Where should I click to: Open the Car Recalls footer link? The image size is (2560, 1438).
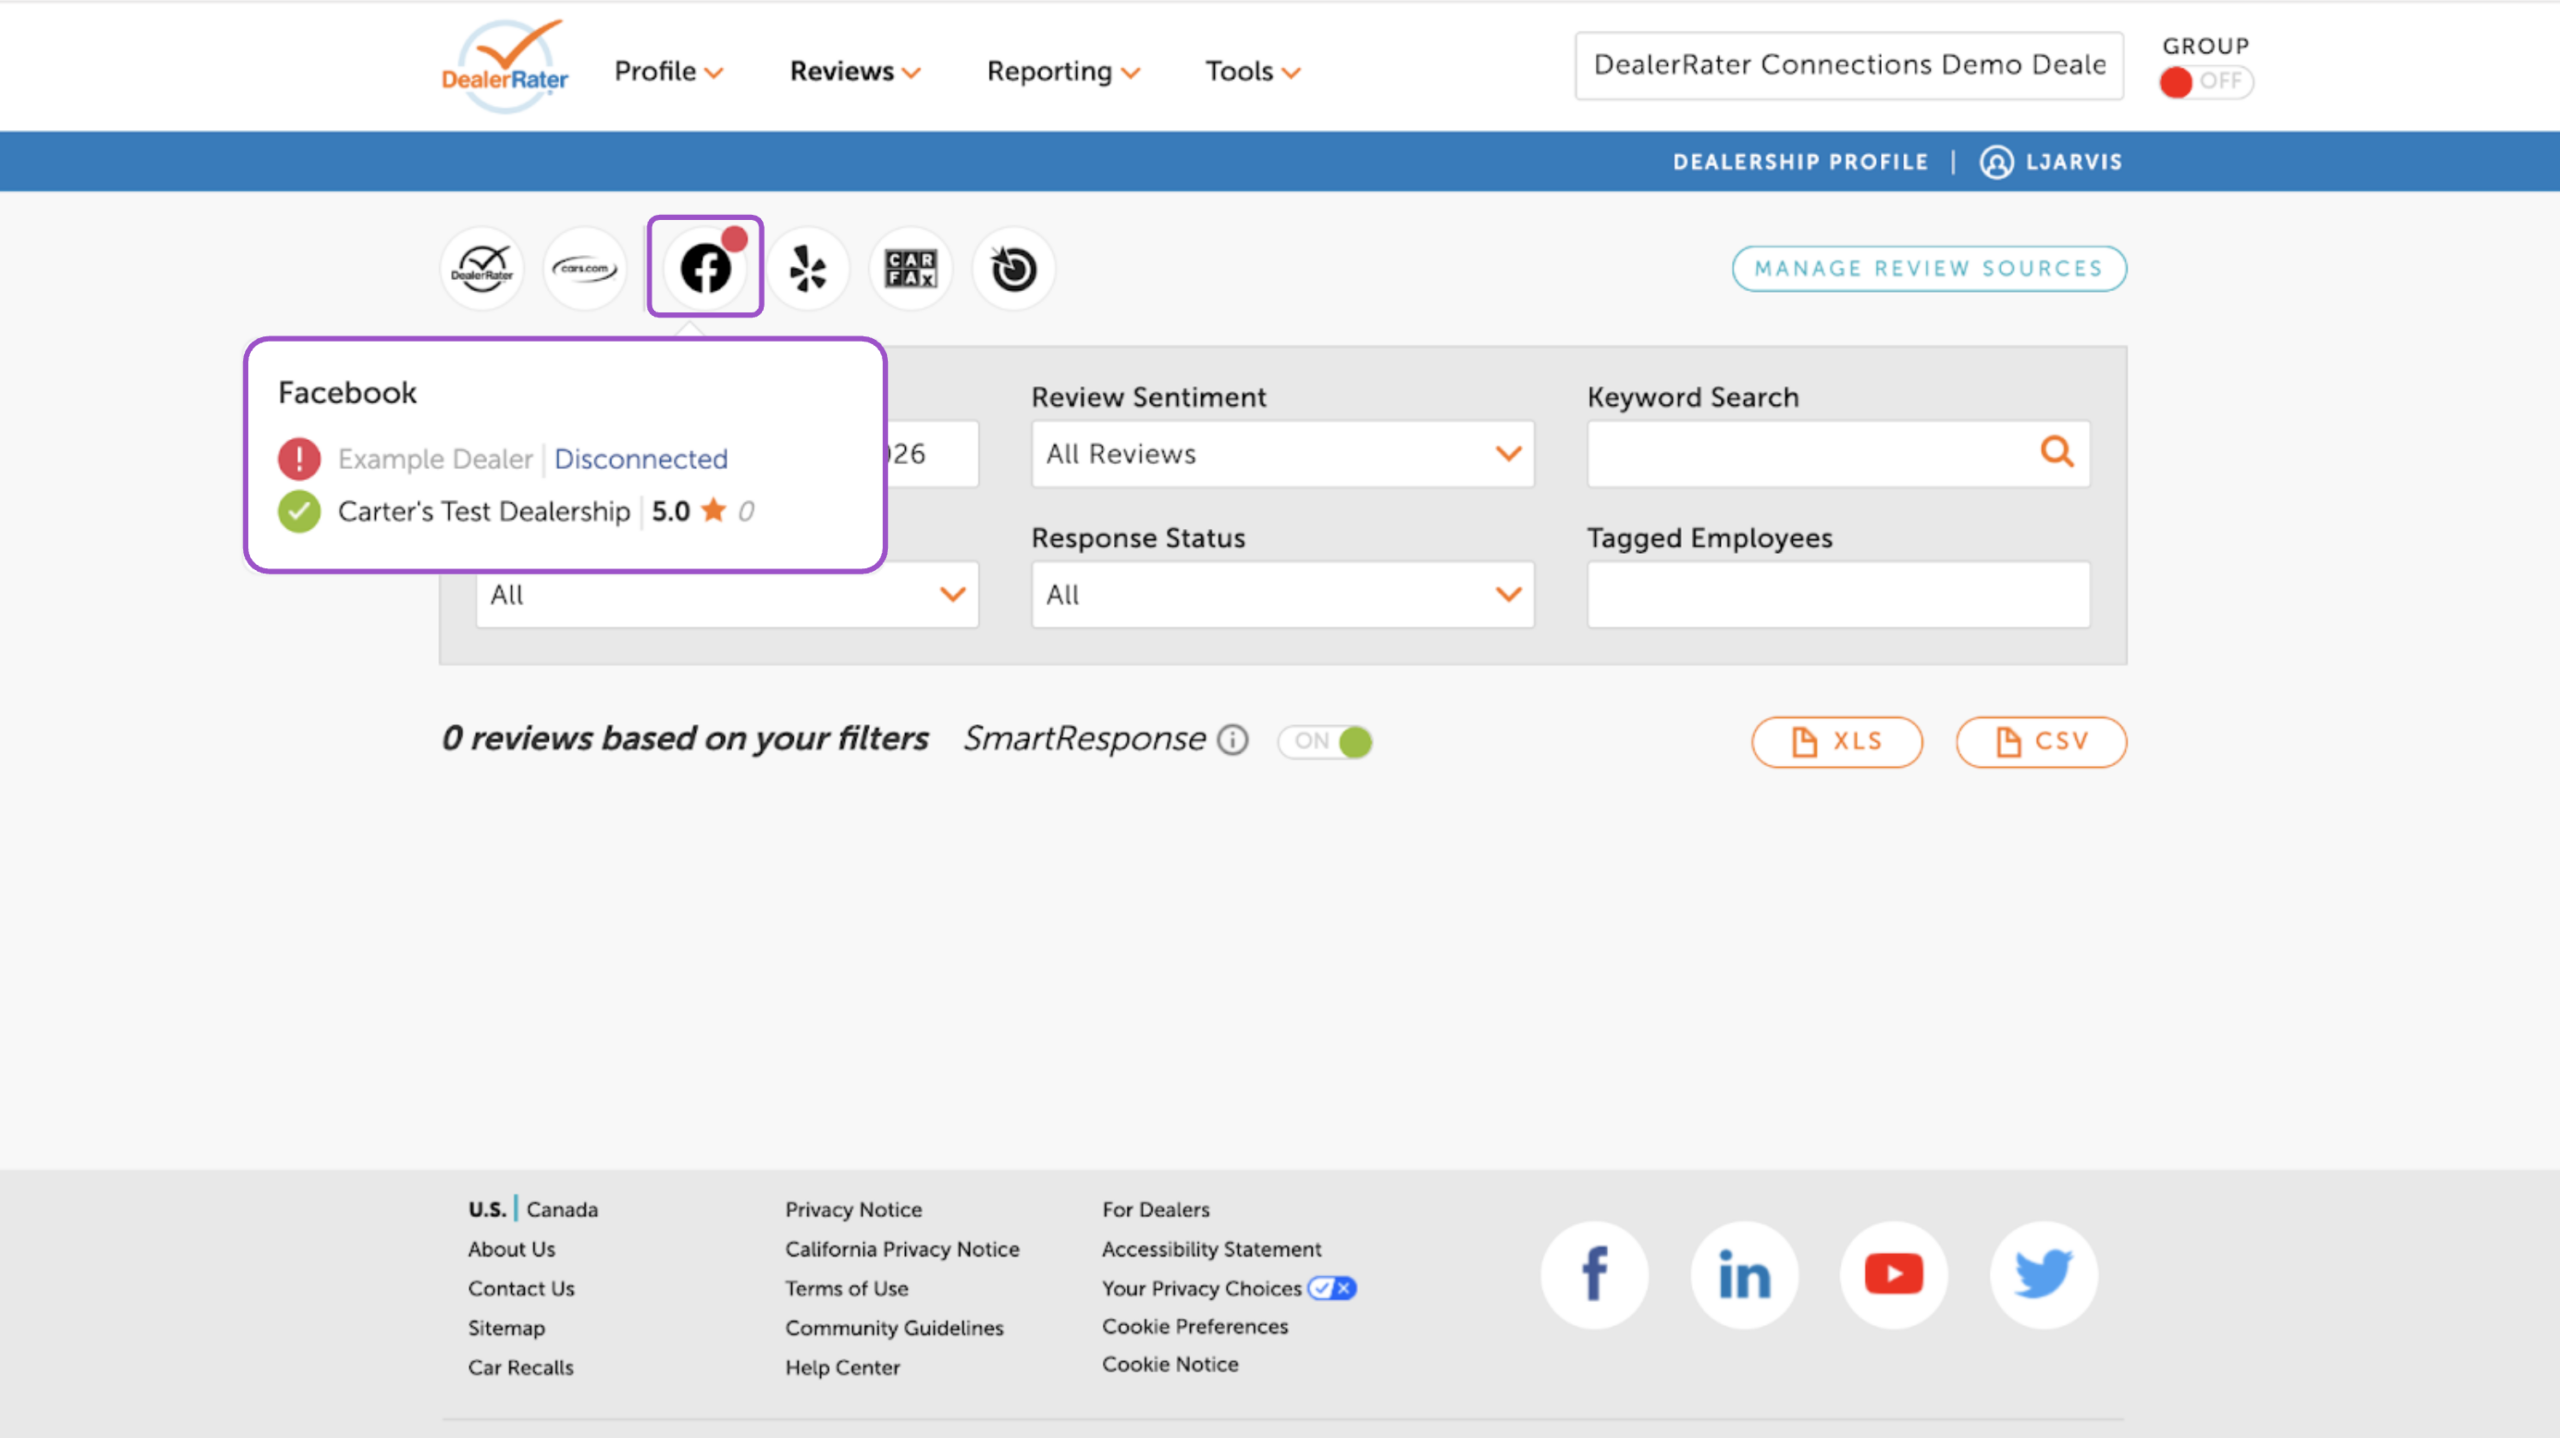(x=520, y=1367)
